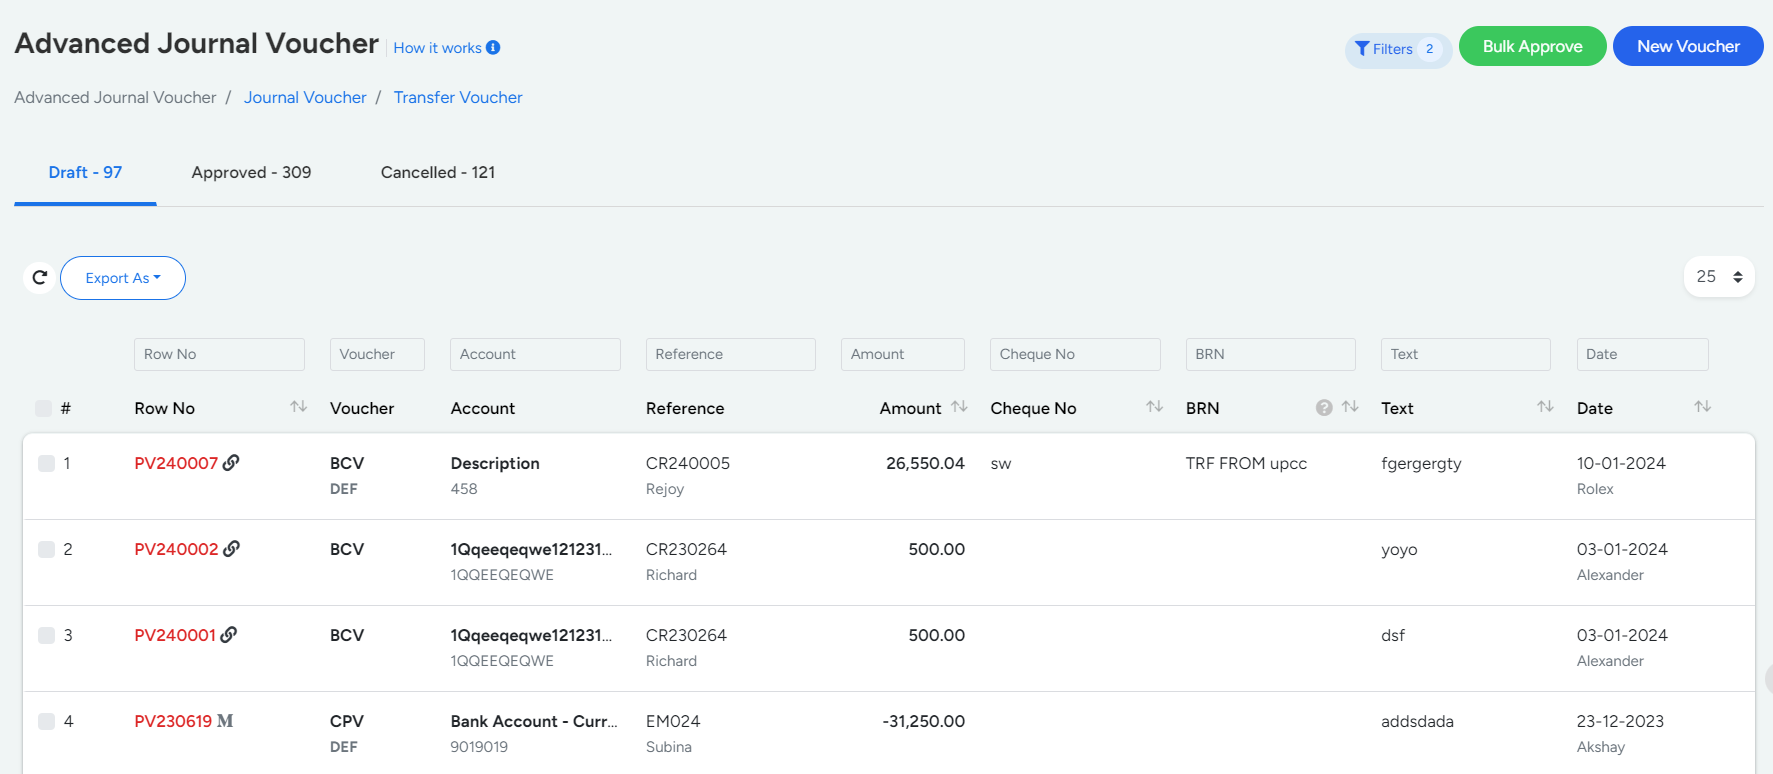Click the link icon beside PV240001
Viewport: 1773px width, 774px height.
(229, 634)
